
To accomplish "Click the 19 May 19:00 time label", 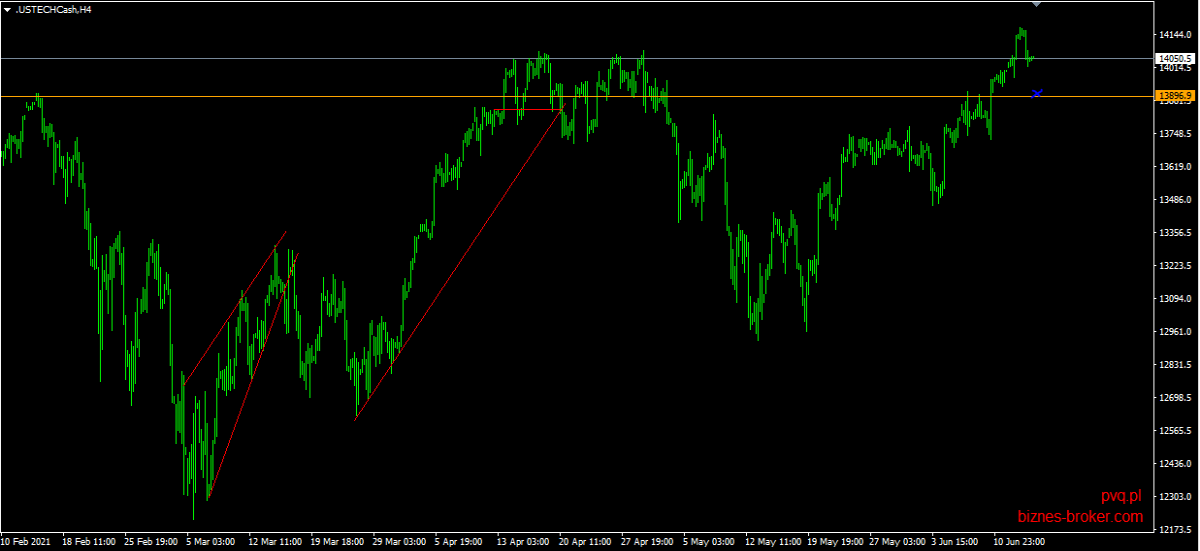I will (x=834, y=542).
